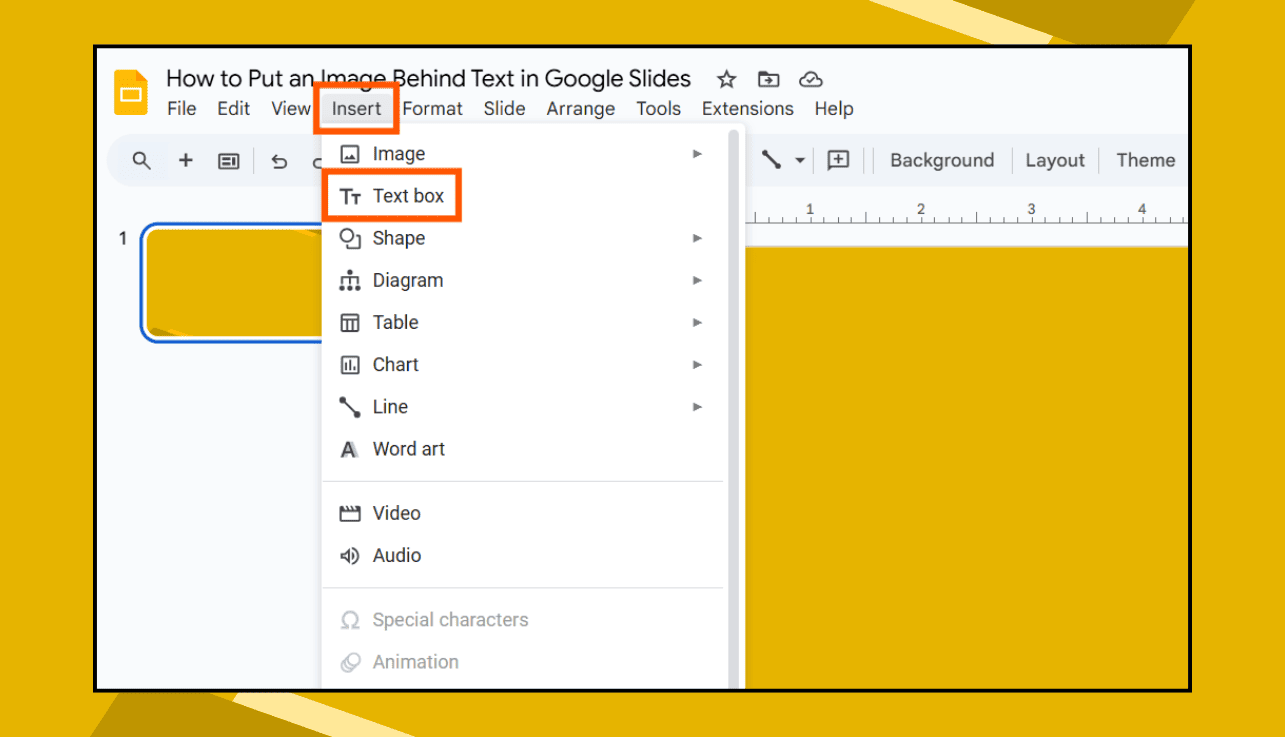Open the Theme panel

(x=1145, y=160)
